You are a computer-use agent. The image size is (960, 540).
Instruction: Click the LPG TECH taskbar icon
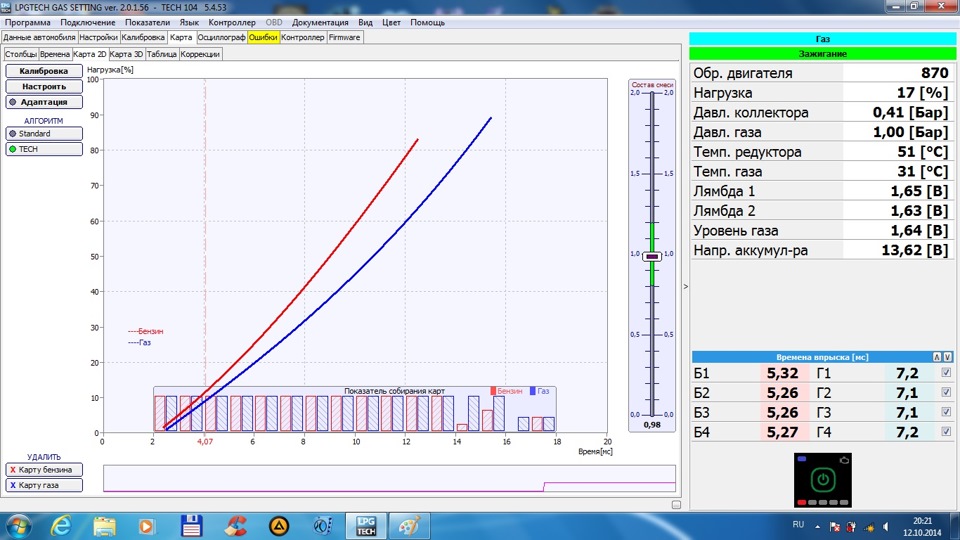click(x=366, y=526)
